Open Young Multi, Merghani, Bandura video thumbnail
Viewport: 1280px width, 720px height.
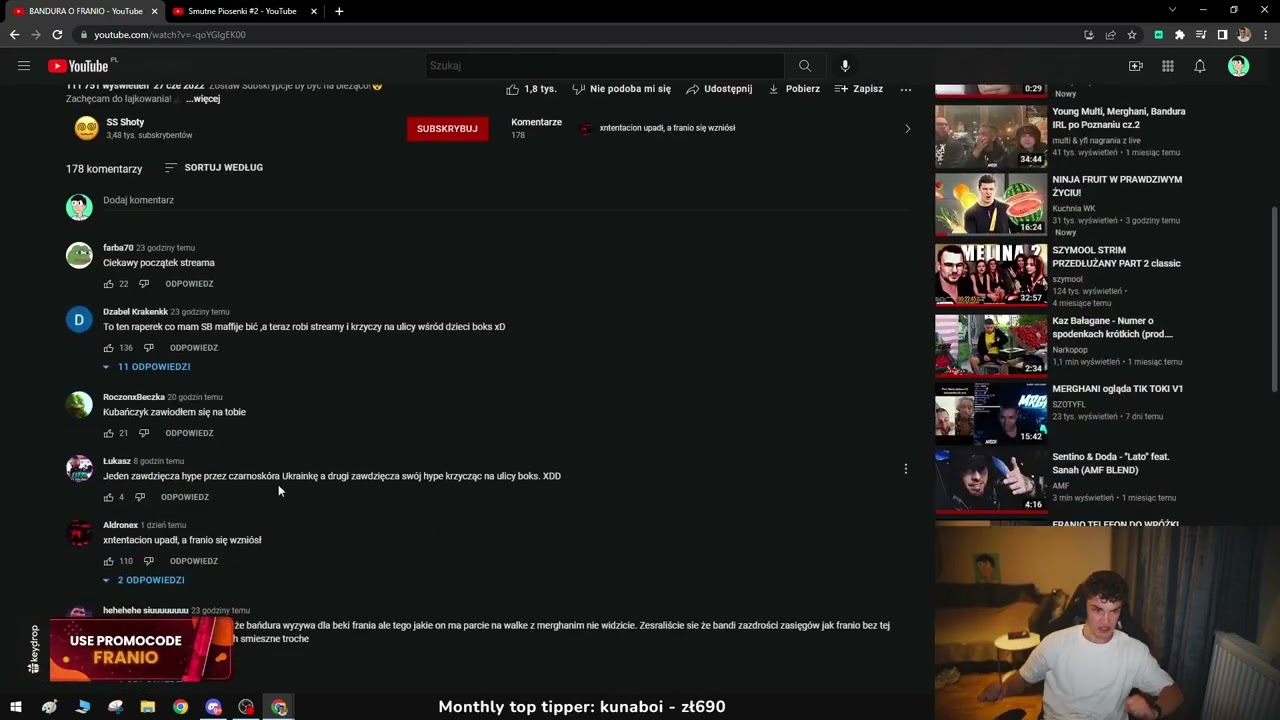pyautogui.click(x=991, y=135)
